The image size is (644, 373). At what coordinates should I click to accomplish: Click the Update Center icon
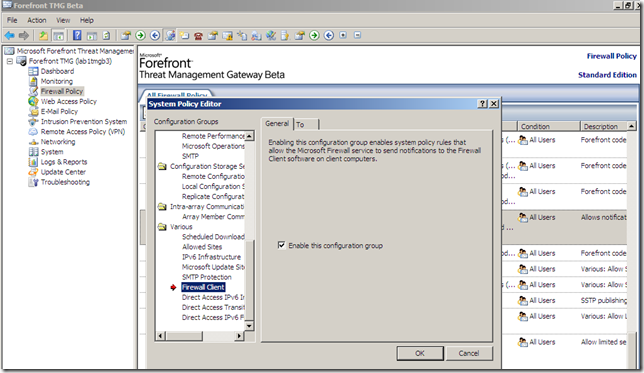tap(33, 172)
